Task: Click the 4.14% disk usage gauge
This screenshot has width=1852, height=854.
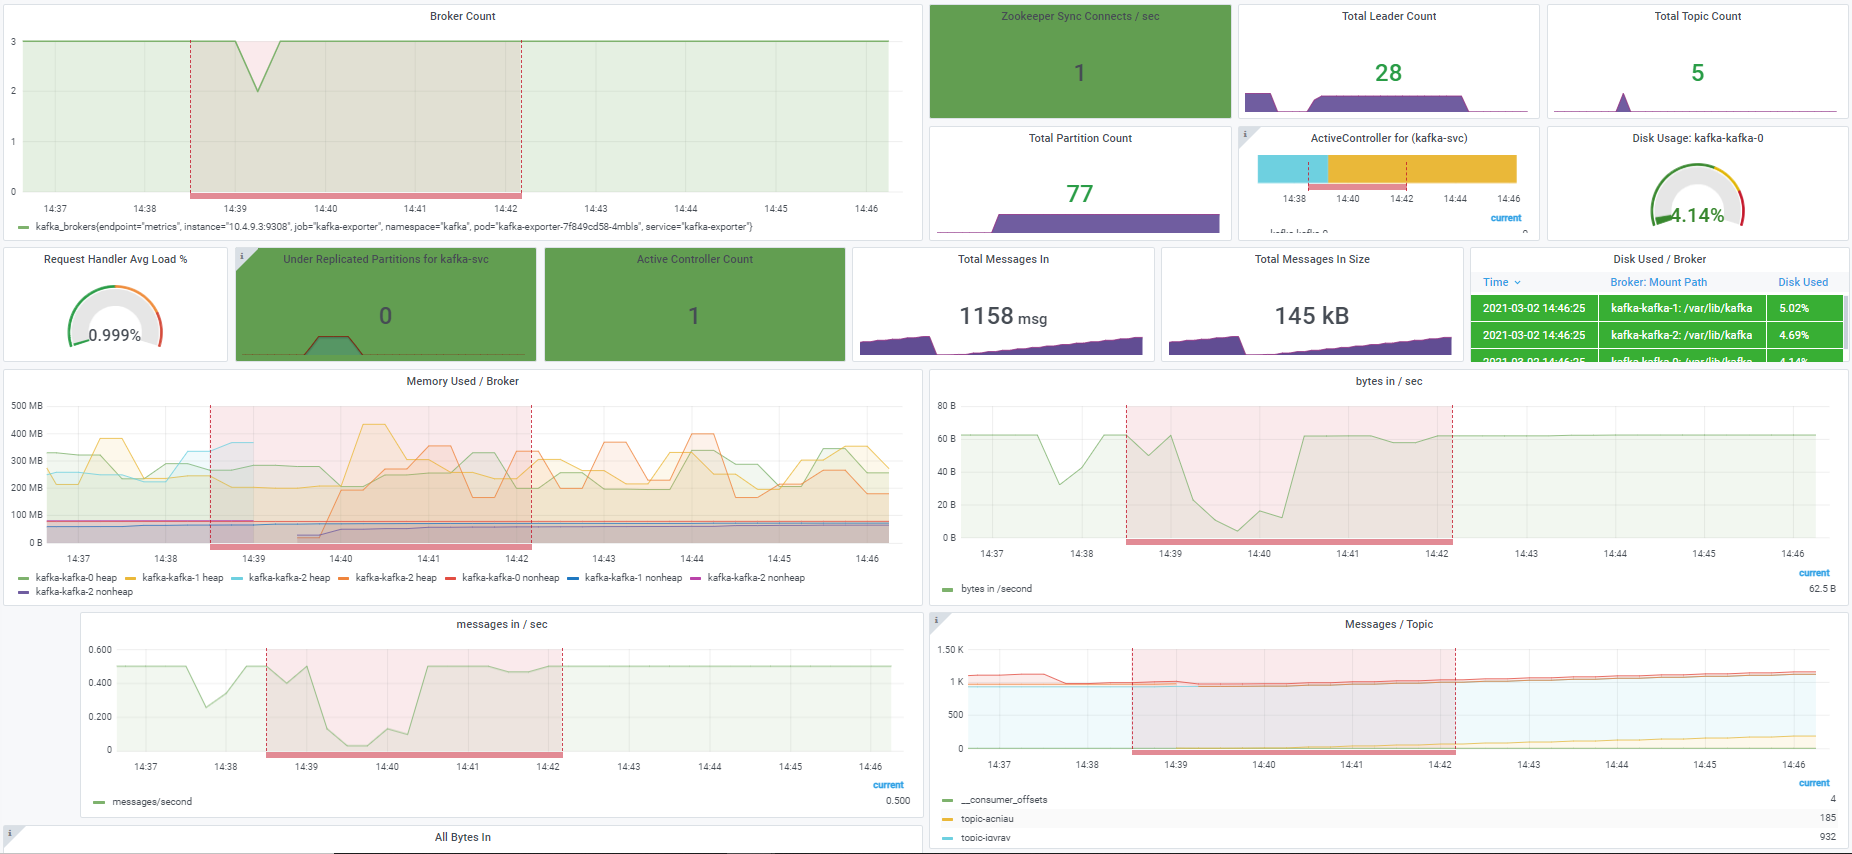Action: pos(1697,195)
